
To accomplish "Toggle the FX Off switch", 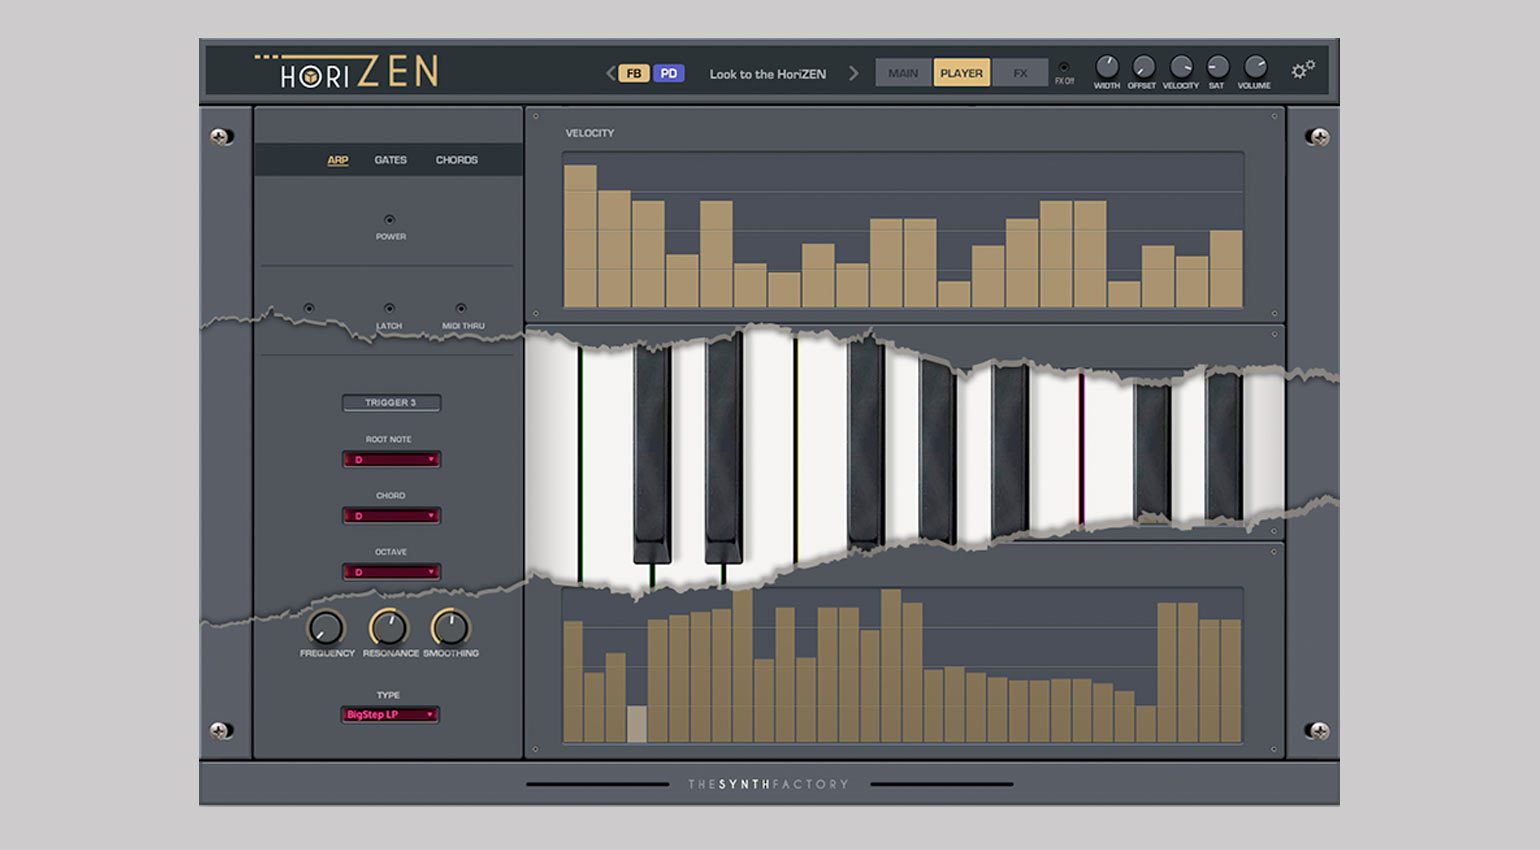I will (1064, 67).
